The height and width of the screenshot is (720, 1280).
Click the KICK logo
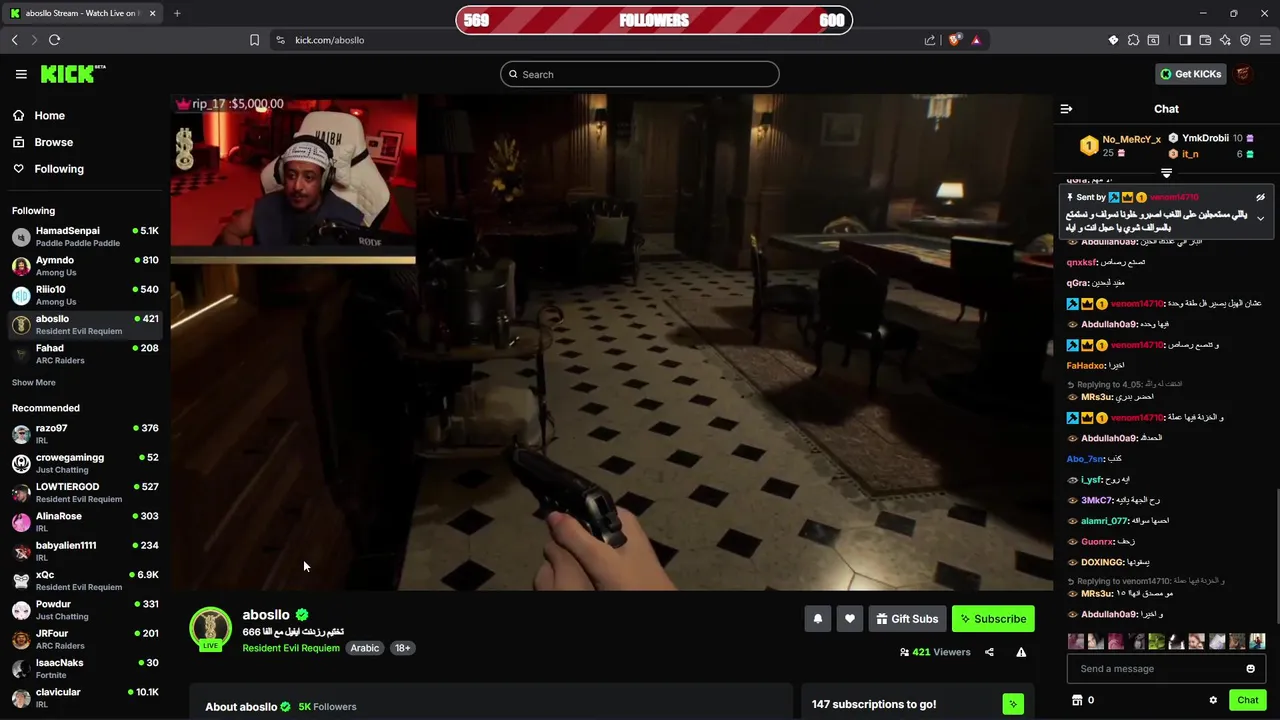(x=73, y=74)
